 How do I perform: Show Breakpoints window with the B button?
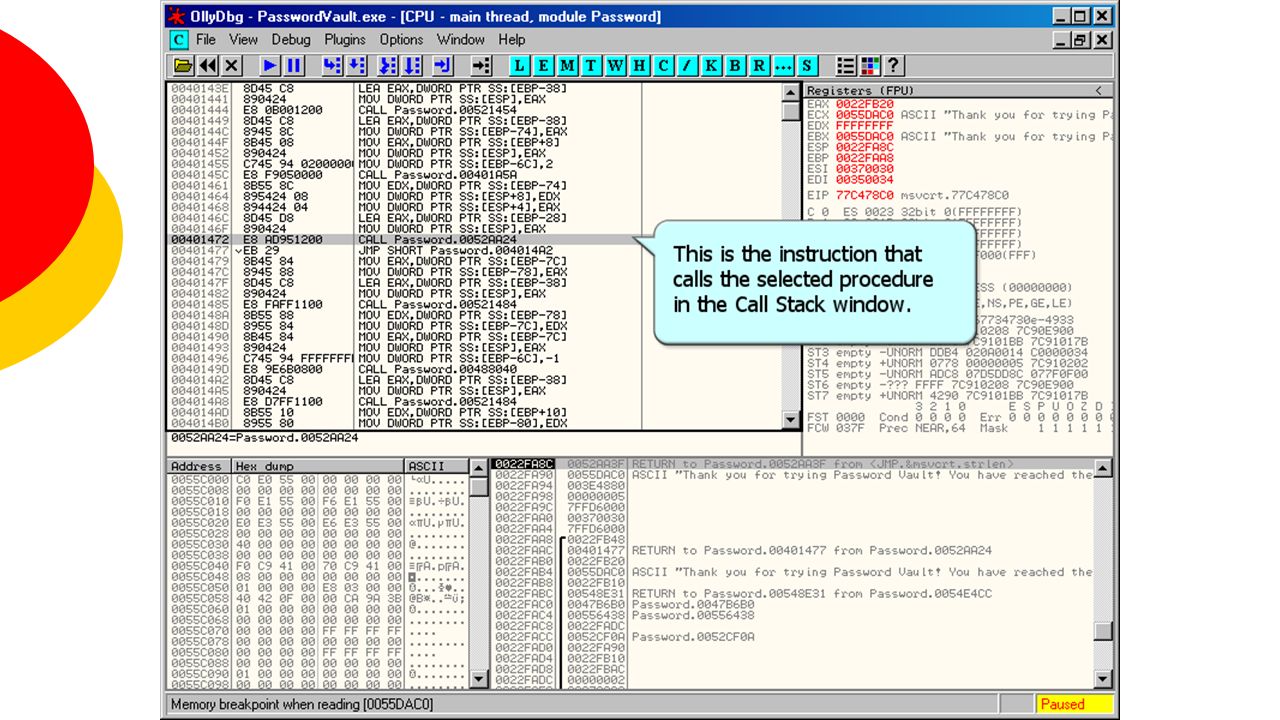(735, 66)
